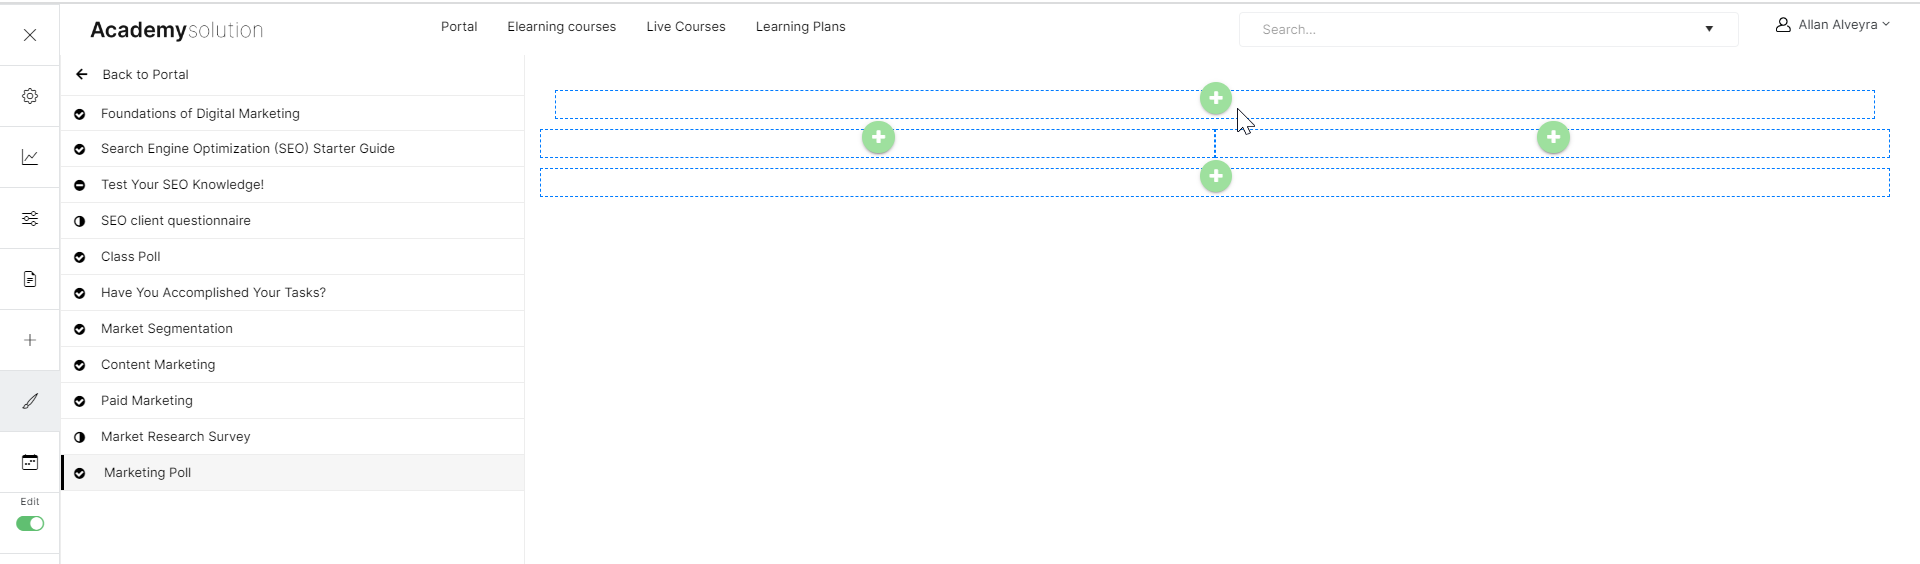Screen dimensions: 1920x564
Task: Open the Allan Alveyra user menu
Action: (1832, 25)
